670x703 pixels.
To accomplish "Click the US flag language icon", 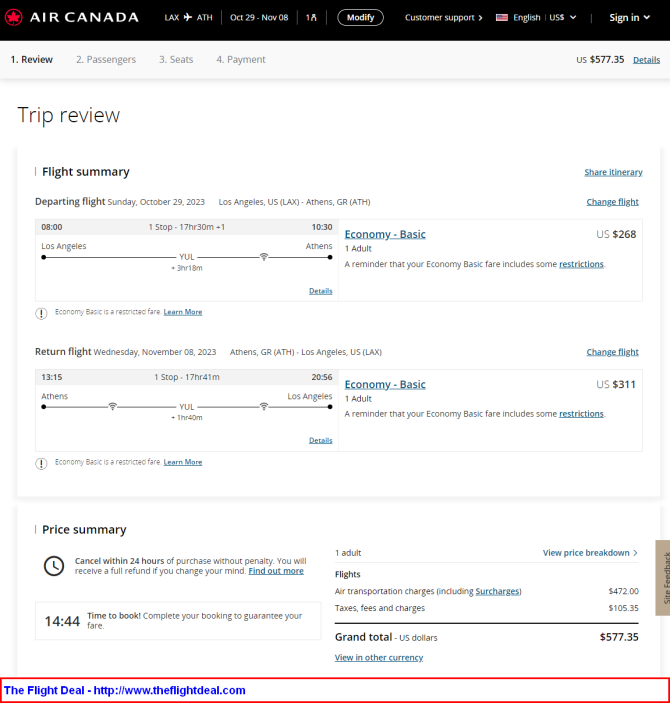I will pos(502,17).
